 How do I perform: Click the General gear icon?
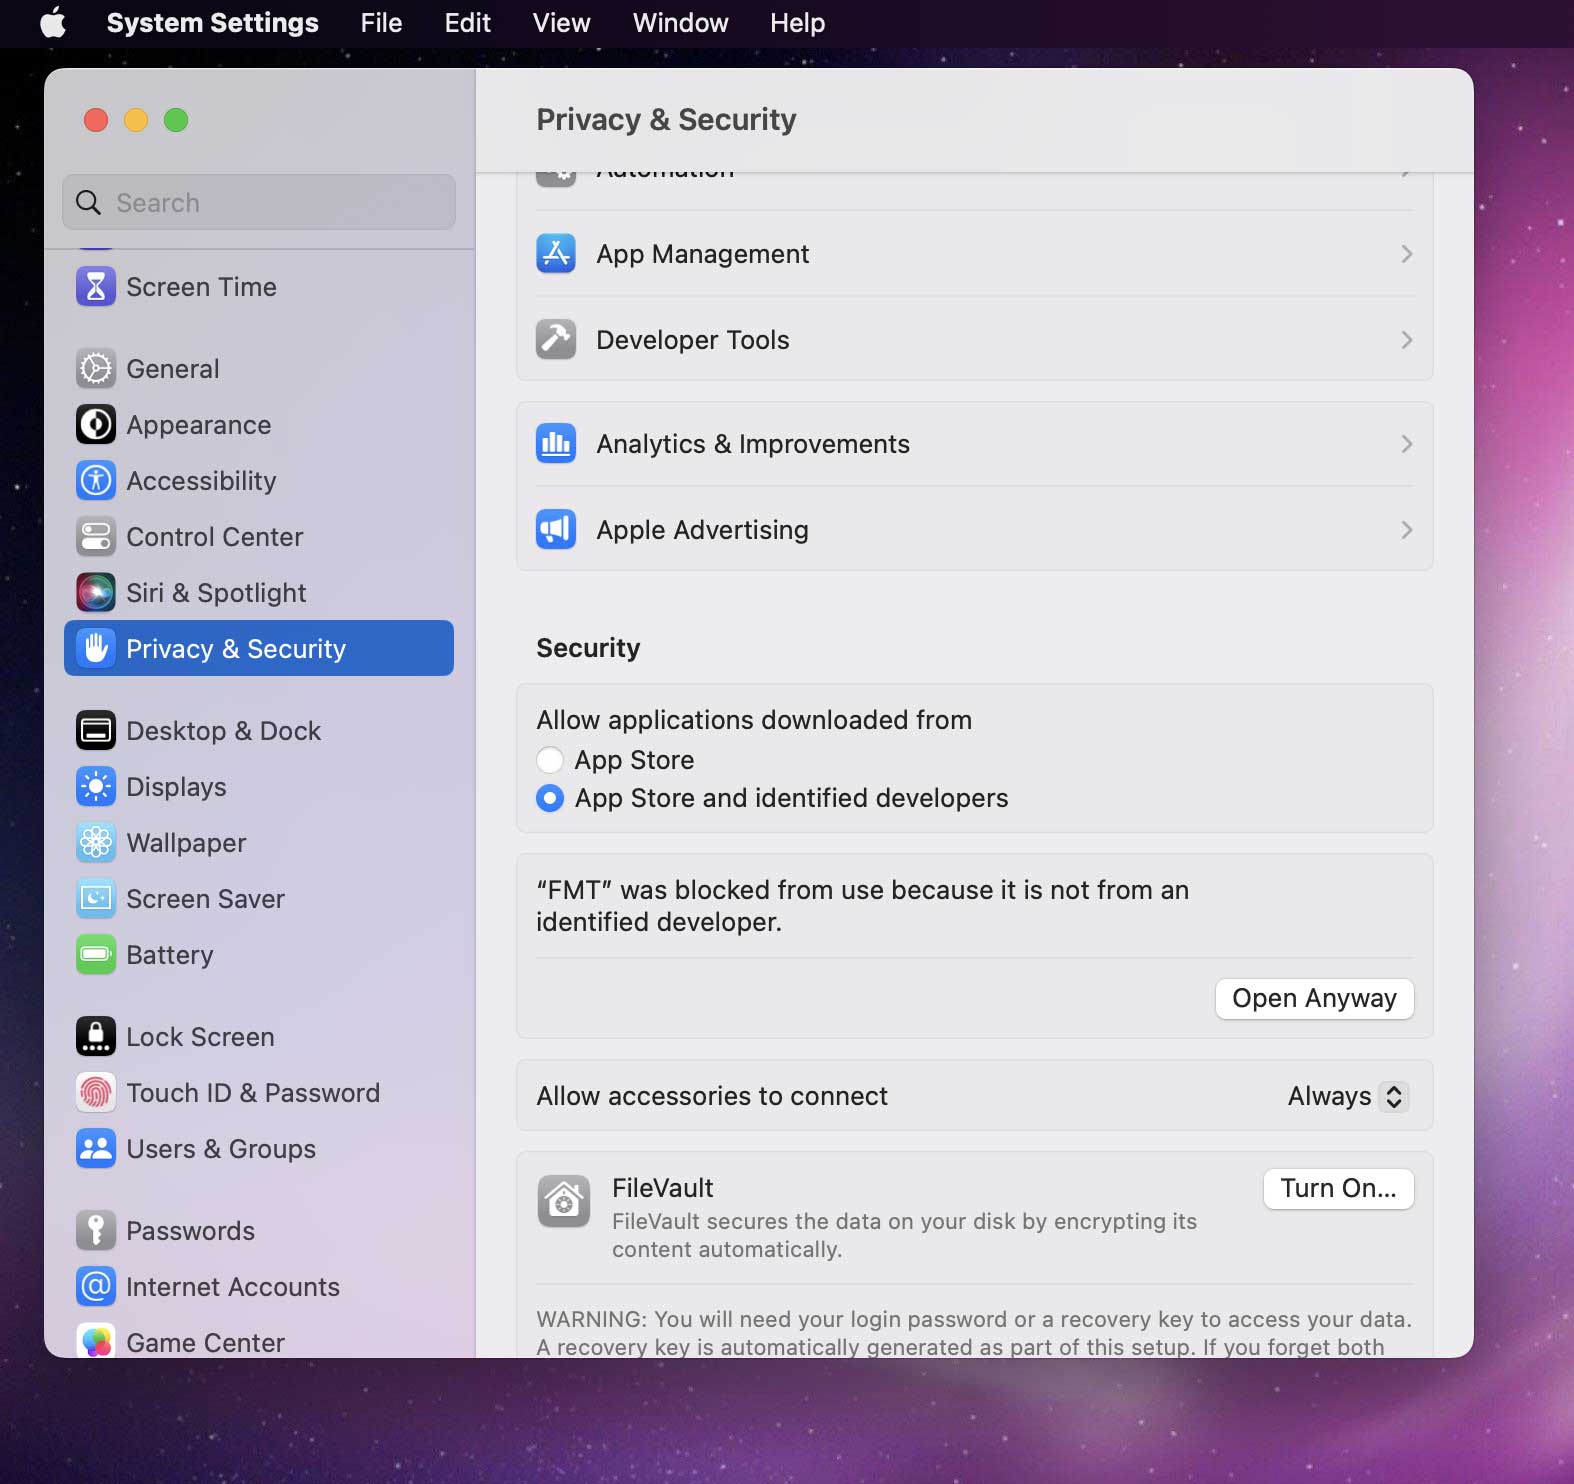(96, 369)
